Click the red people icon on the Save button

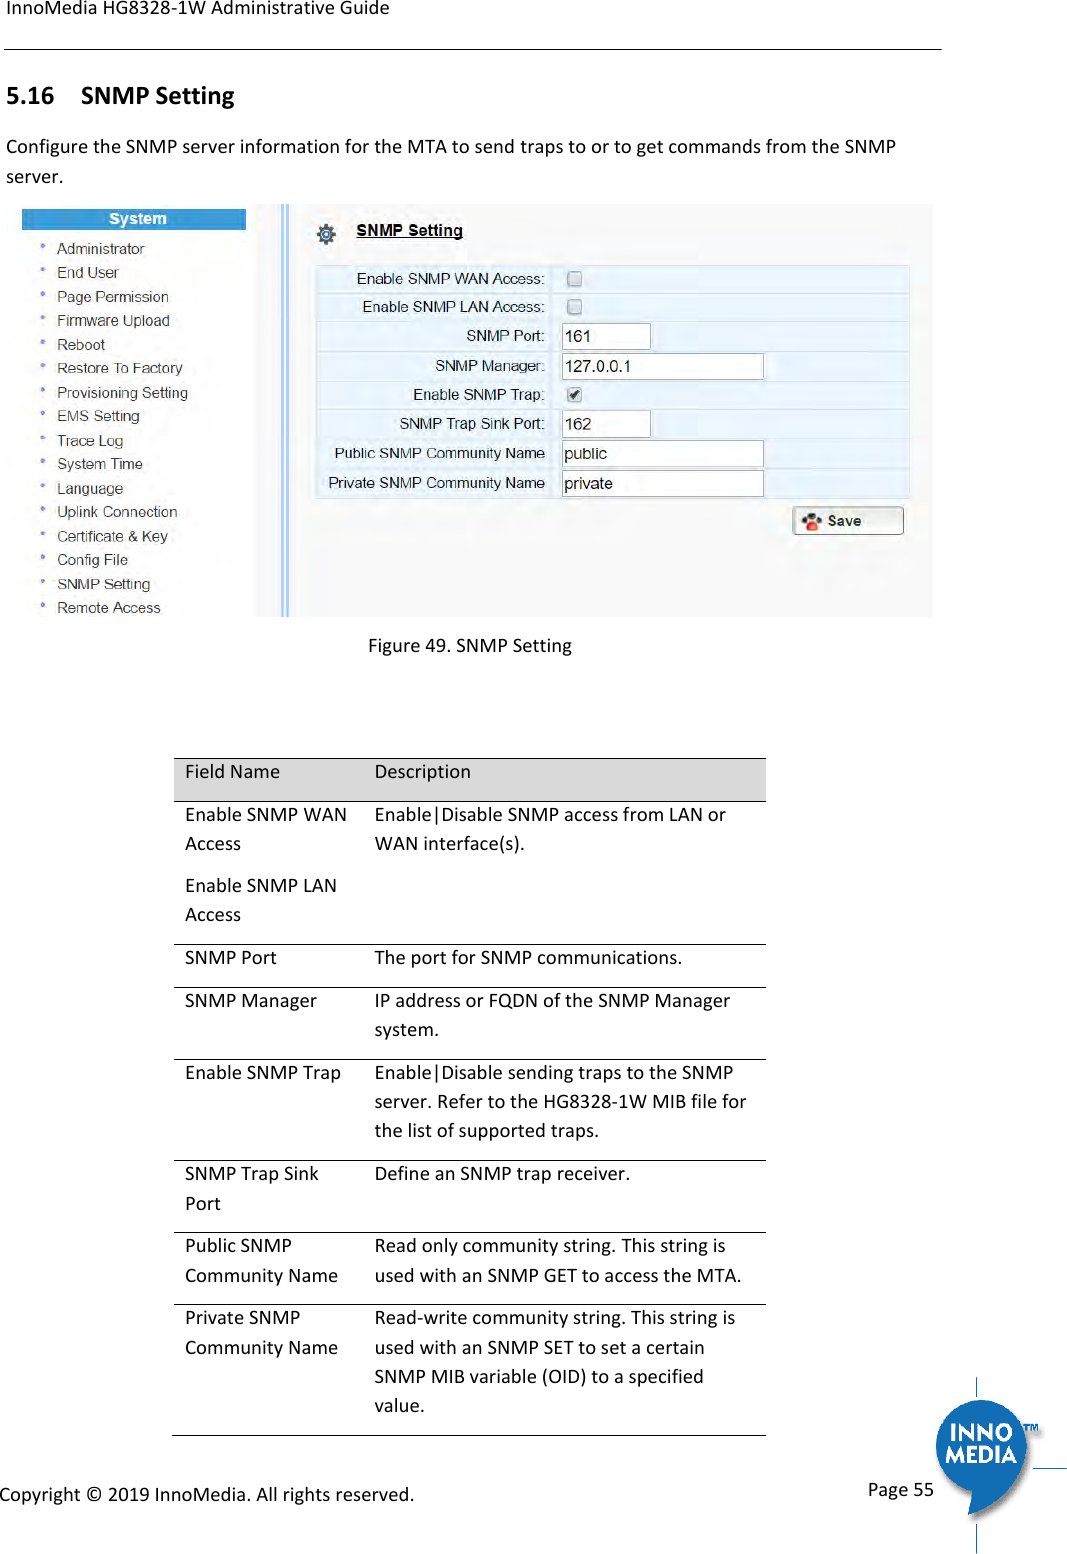pyautogui.click(x=813, y=520)
